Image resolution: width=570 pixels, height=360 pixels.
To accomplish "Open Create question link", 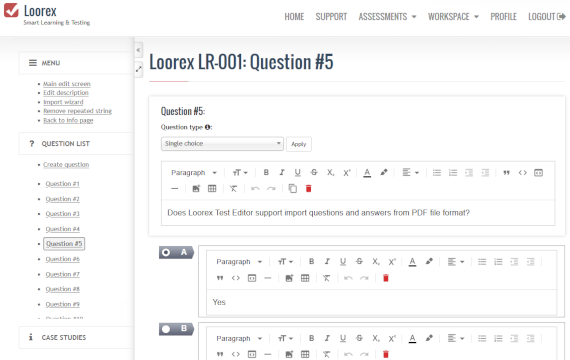I will (x=66, y=165).
